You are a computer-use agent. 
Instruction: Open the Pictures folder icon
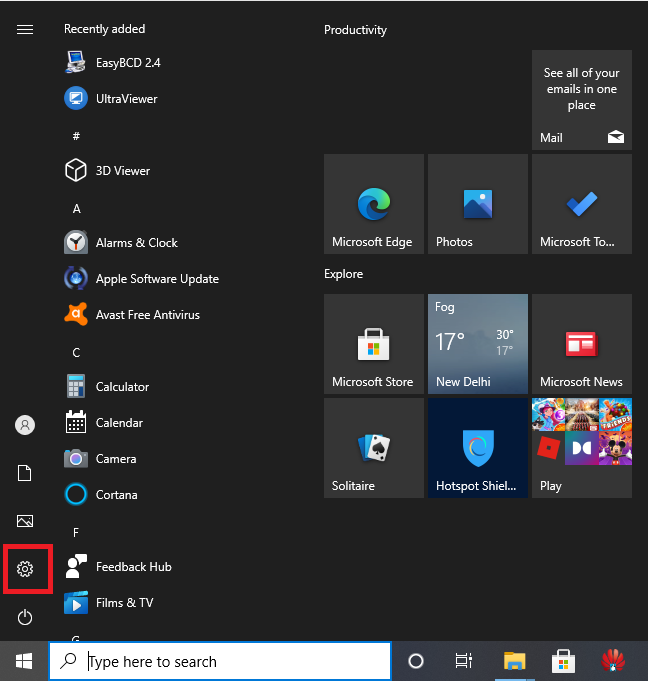(x=25, y=521)
